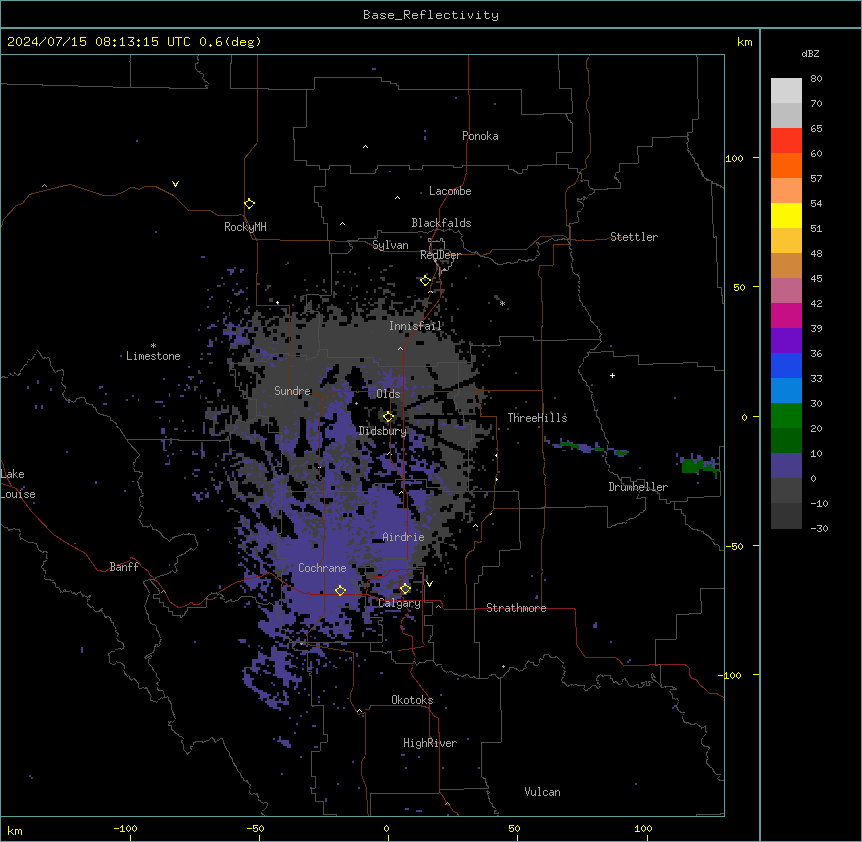The height and width of the screenshot is (842, 862).
Task: Click the magenta 42 dBZ legend swatch
Action: pos(786,315)
